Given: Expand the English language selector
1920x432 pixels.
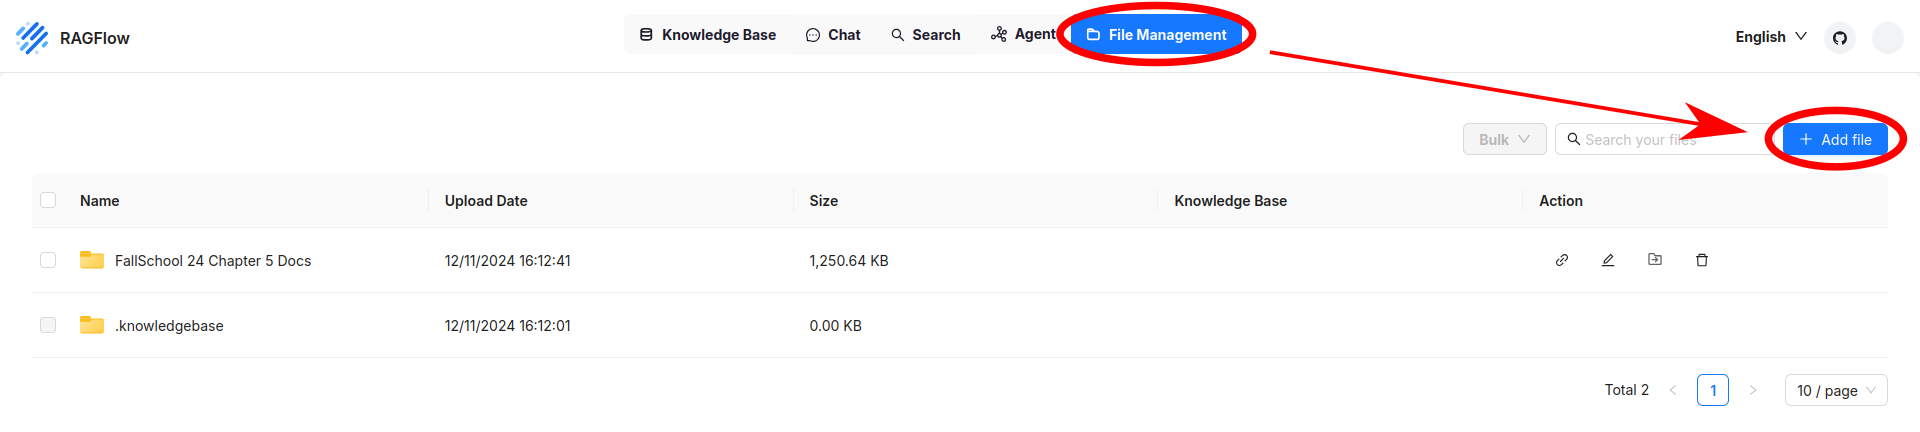Looking at the screenshot, I should pyautogui.click(x=1770, y=37).
